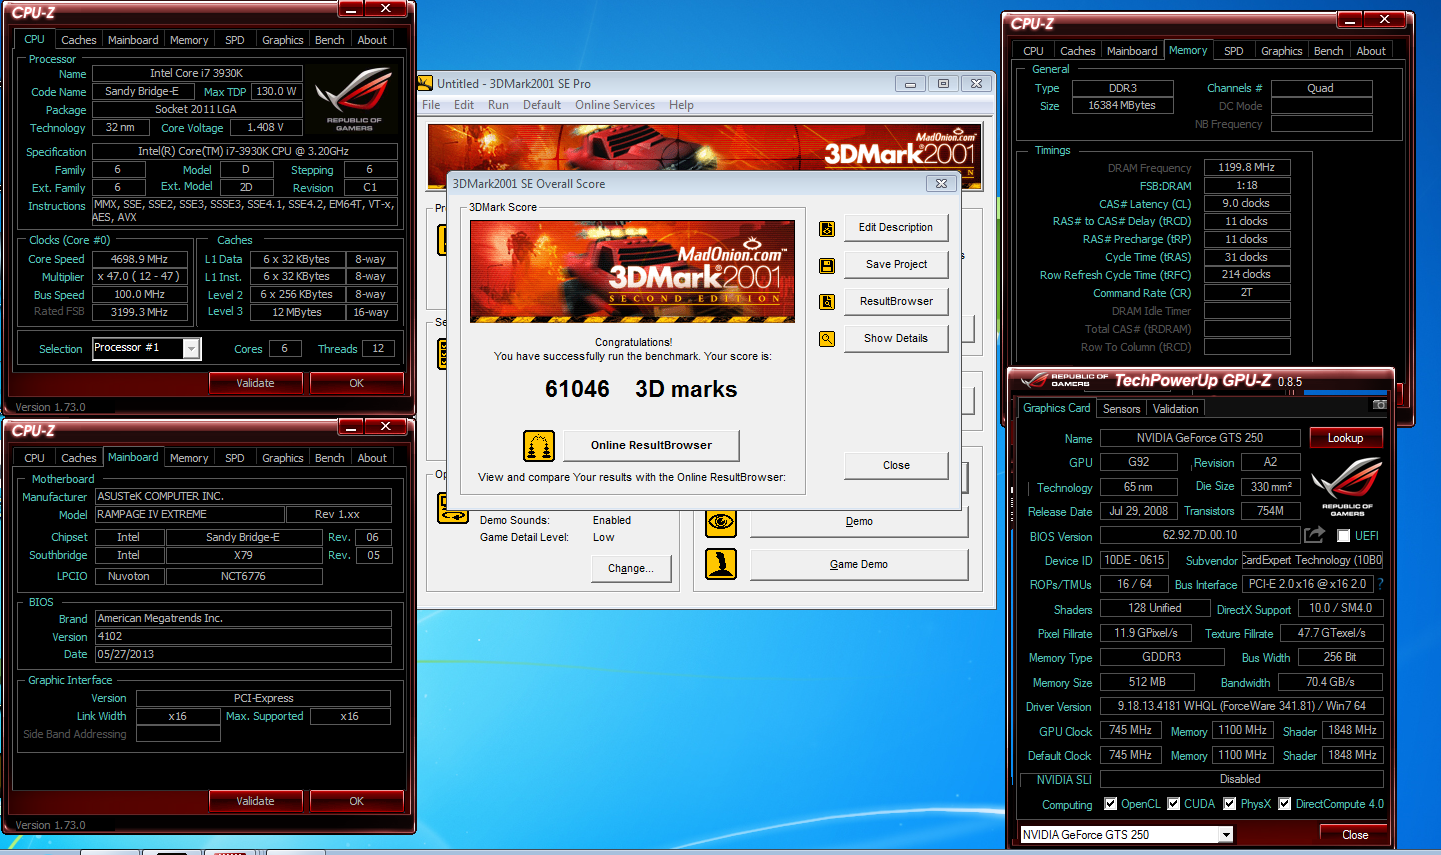Click the BIOS export arrow icon in GPU-Z
Image resolution: width=1441 pixels, height=855 pixels.
coord(1314,535)
